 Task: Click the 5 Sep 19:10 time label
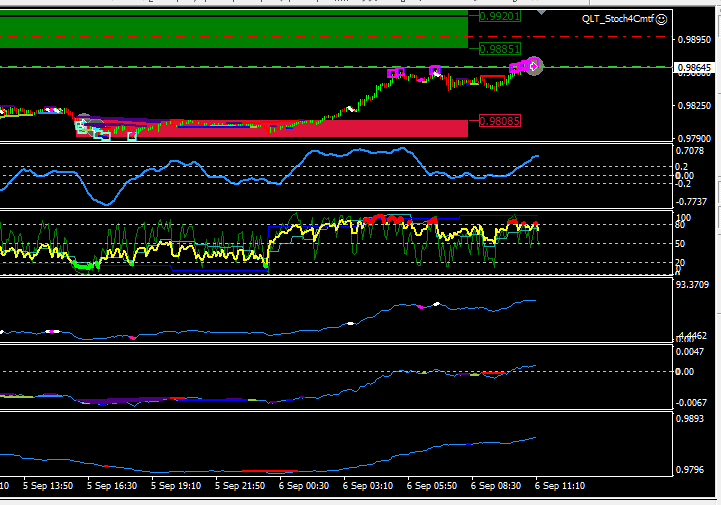[176, 486]
